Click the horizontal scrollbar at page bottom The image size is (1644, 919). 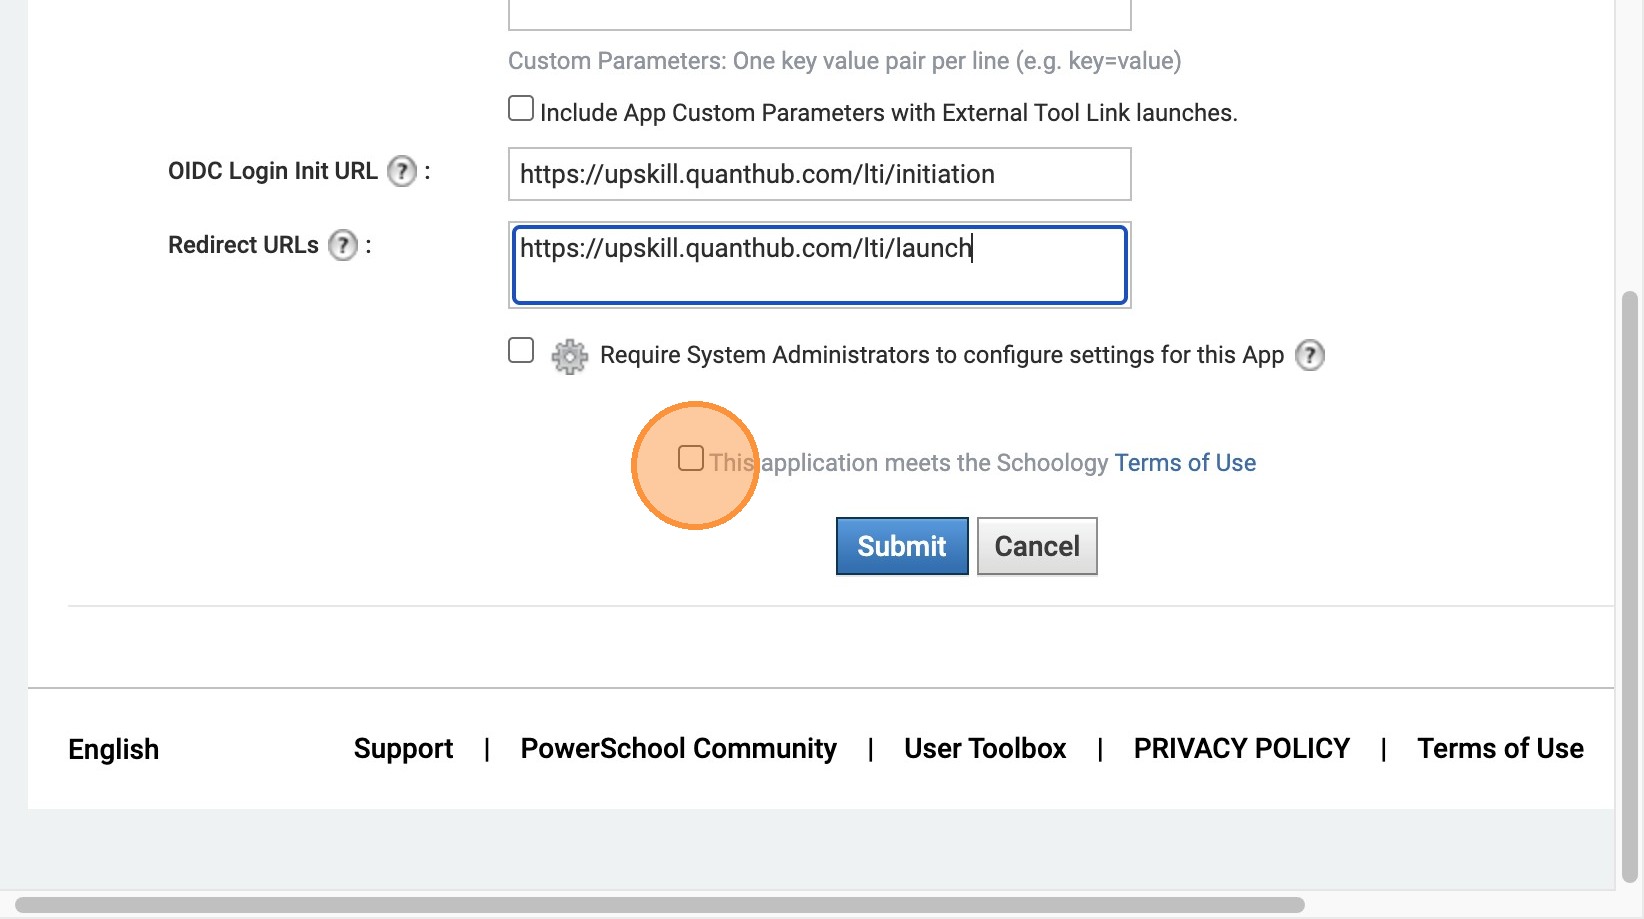coord(660,905)
